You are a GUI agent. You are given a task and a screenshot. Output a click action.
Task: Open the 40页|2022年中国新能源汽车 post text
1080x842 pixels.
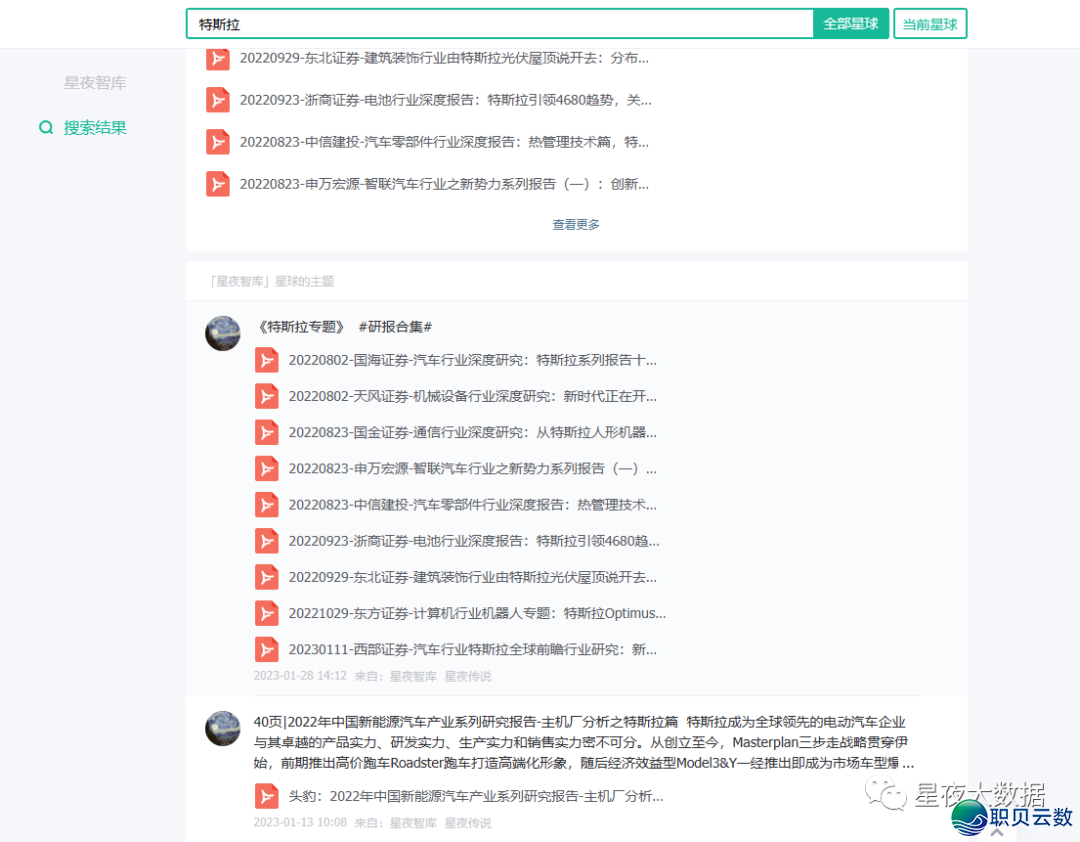(x=584, y=742)
